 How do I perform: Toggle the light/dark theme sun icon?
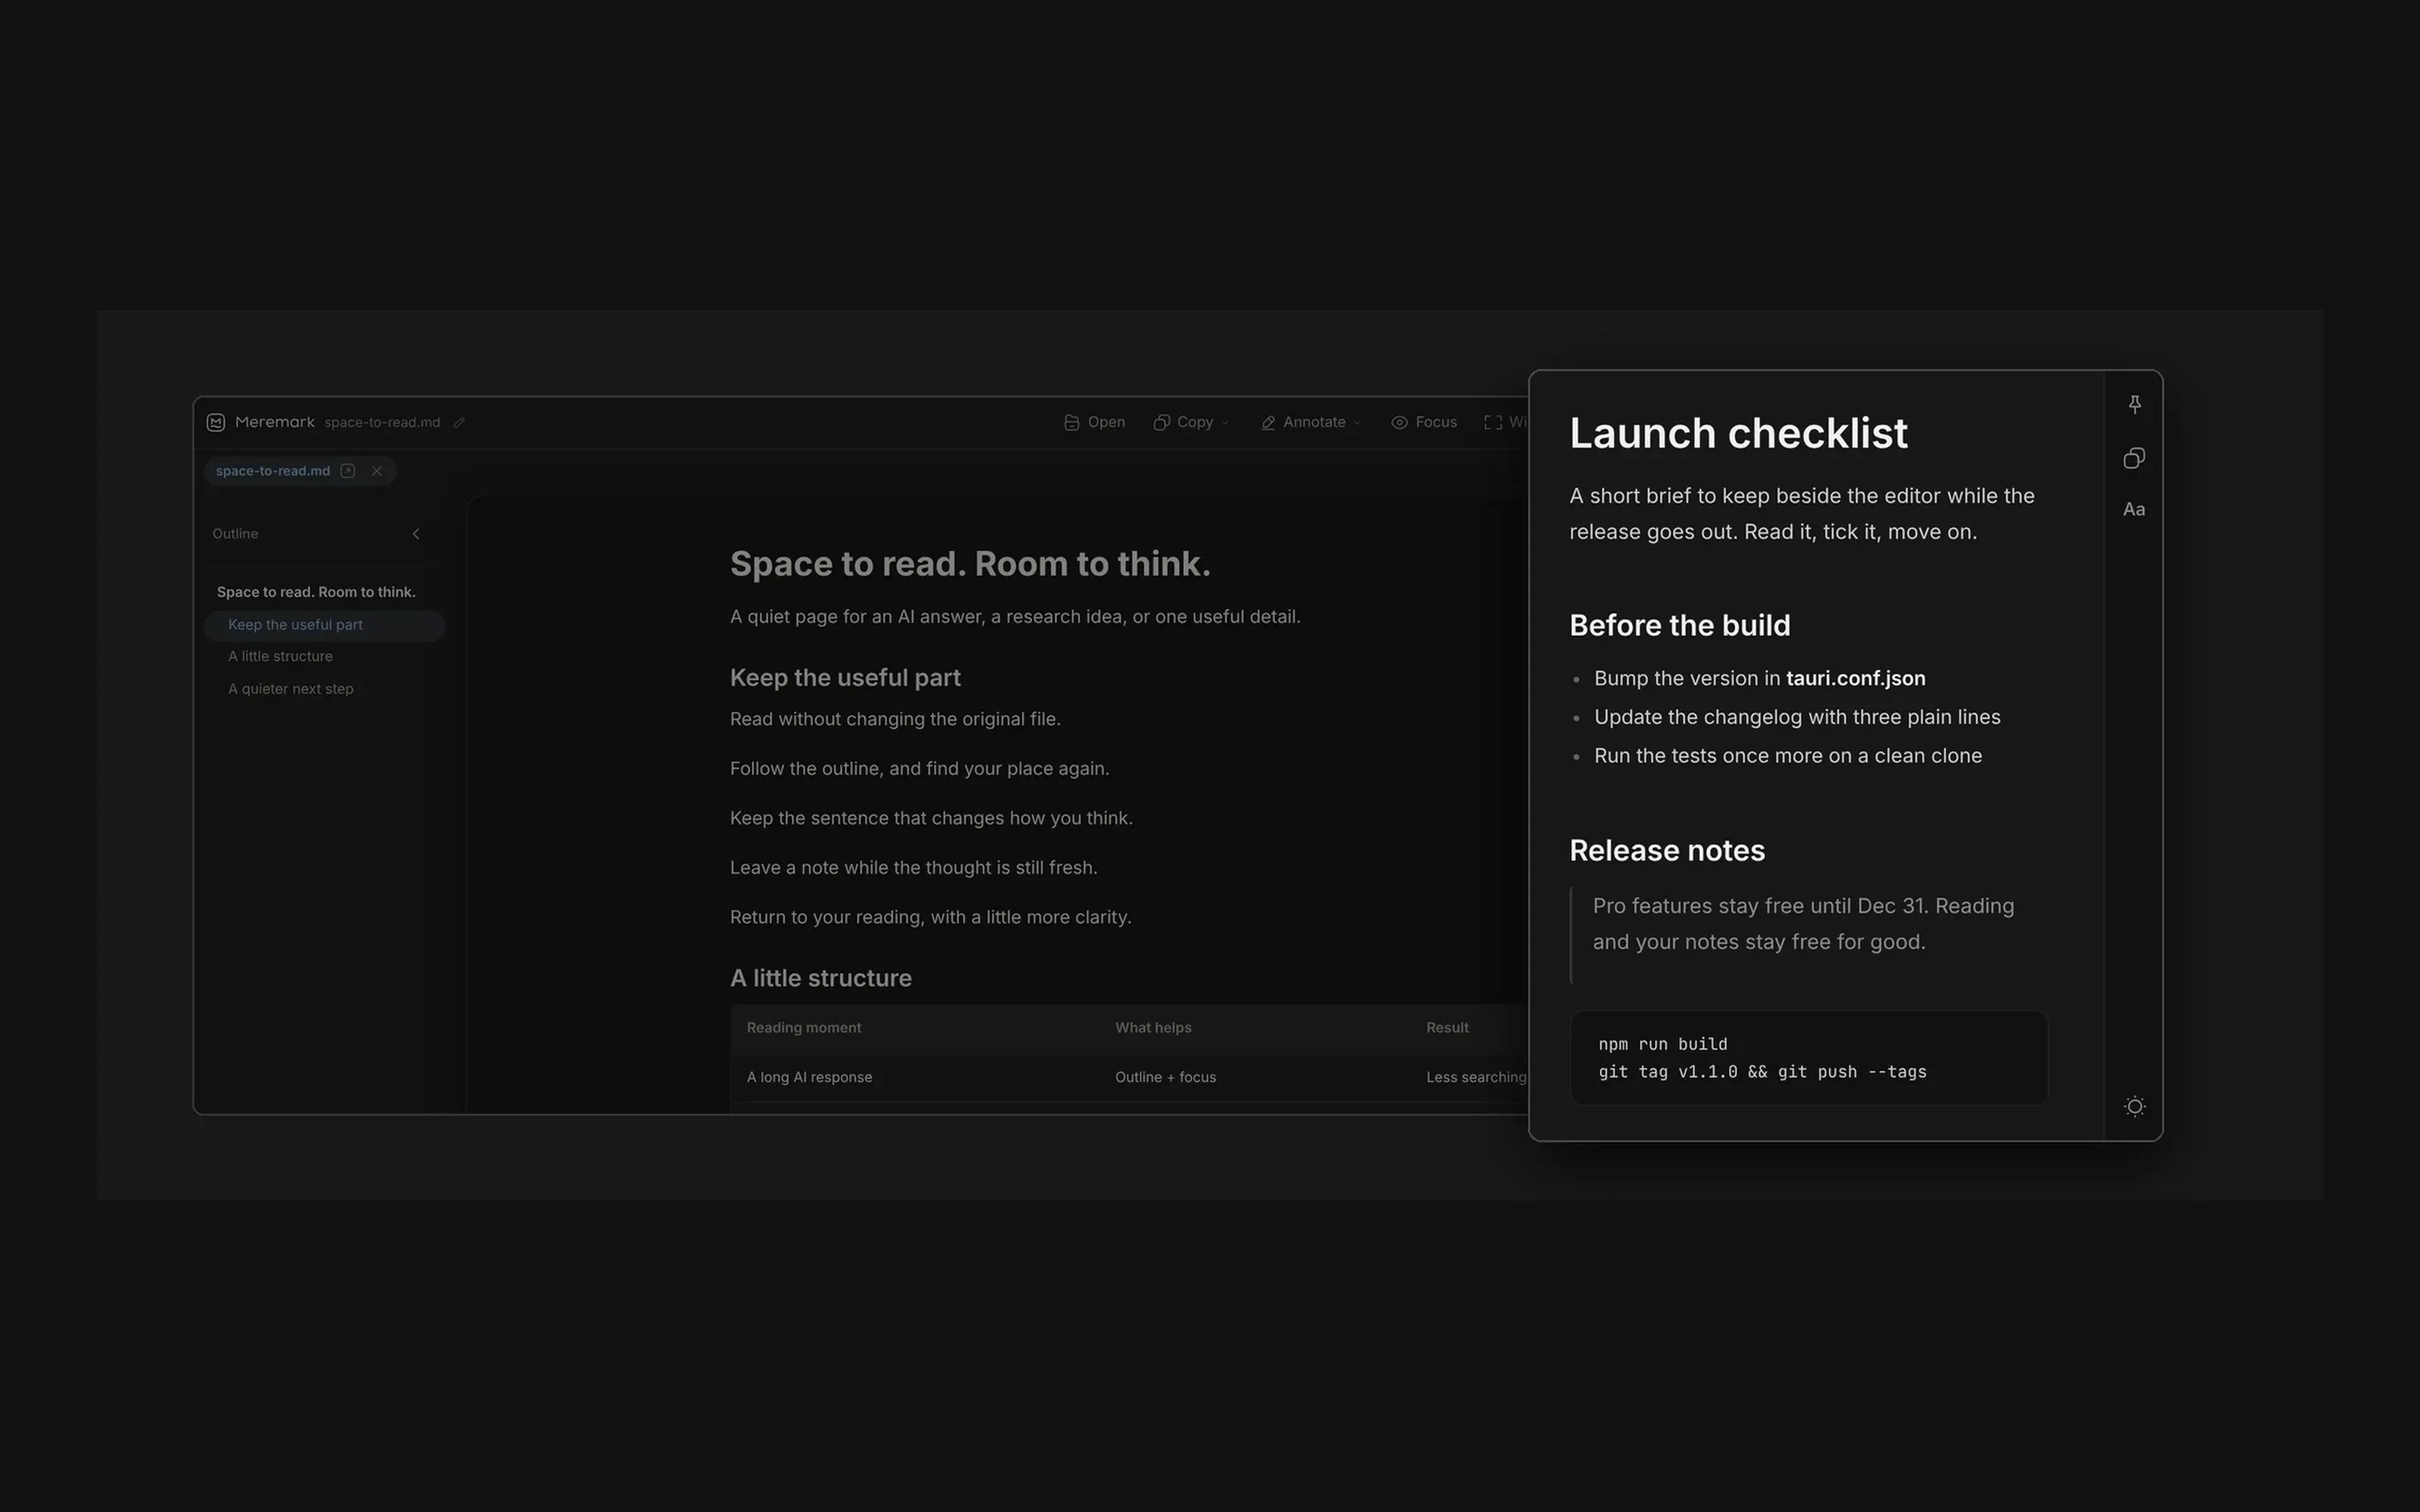2134,1106
